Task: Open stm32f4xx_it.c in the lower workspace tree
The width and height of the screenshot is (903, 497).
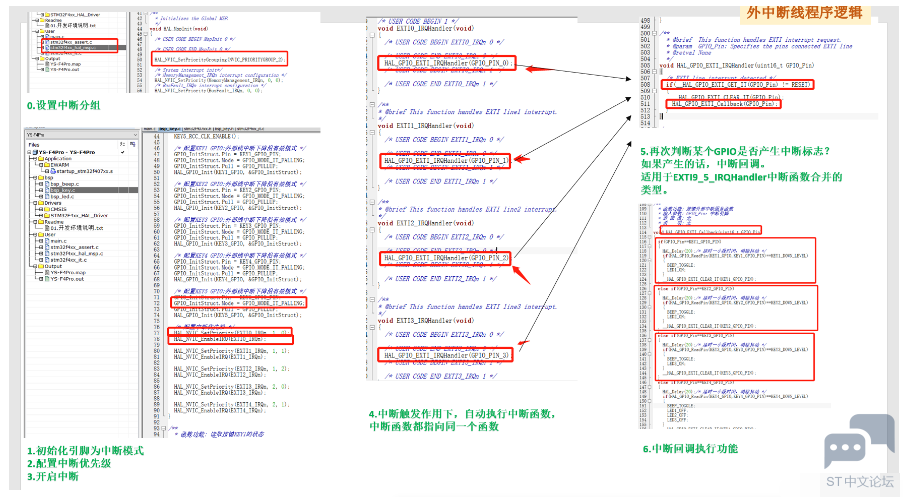Action: pos(69,260)
